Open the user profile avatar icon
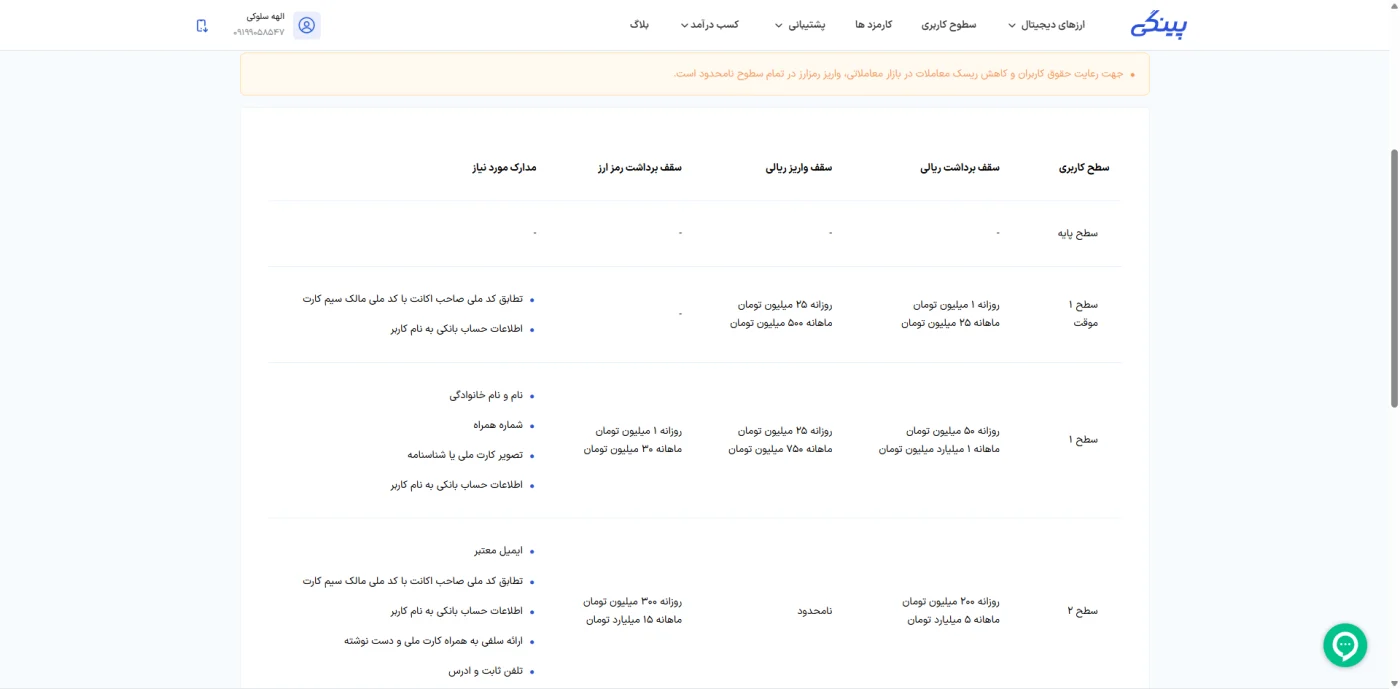This screenshot has height=689, width=1400. [307, 25]
